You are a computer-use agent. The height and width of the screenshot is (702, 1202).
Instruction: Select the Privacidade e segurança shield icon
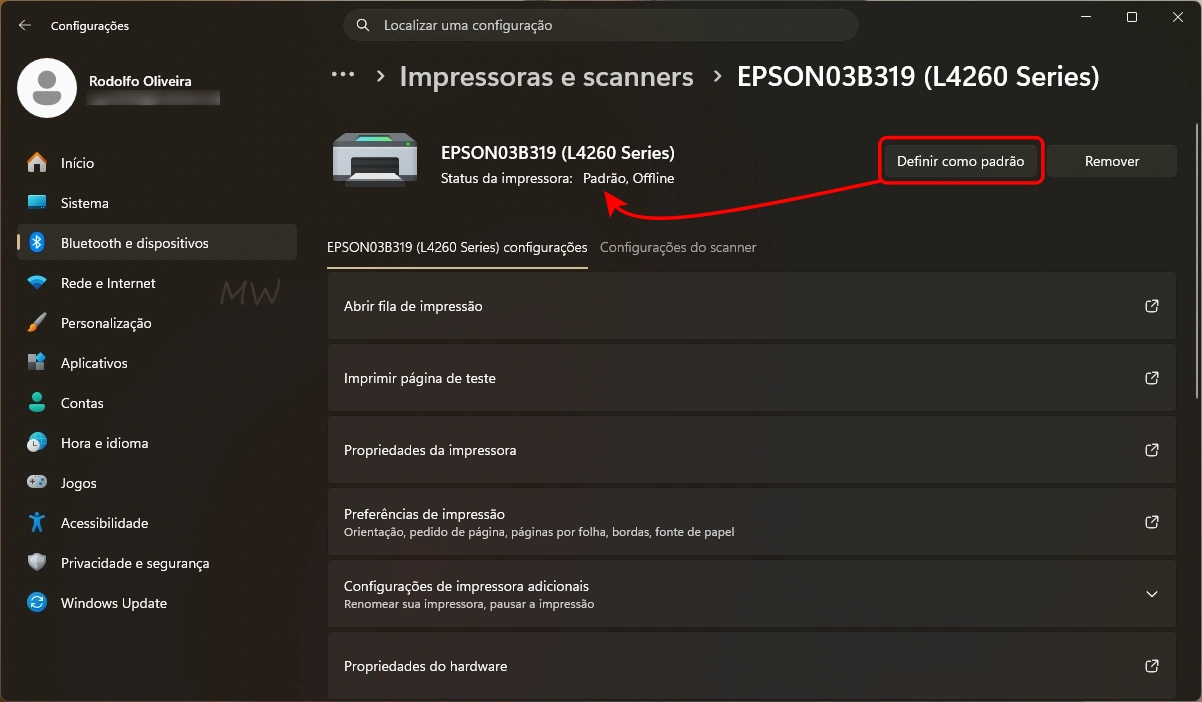click(x=37, y=563)
